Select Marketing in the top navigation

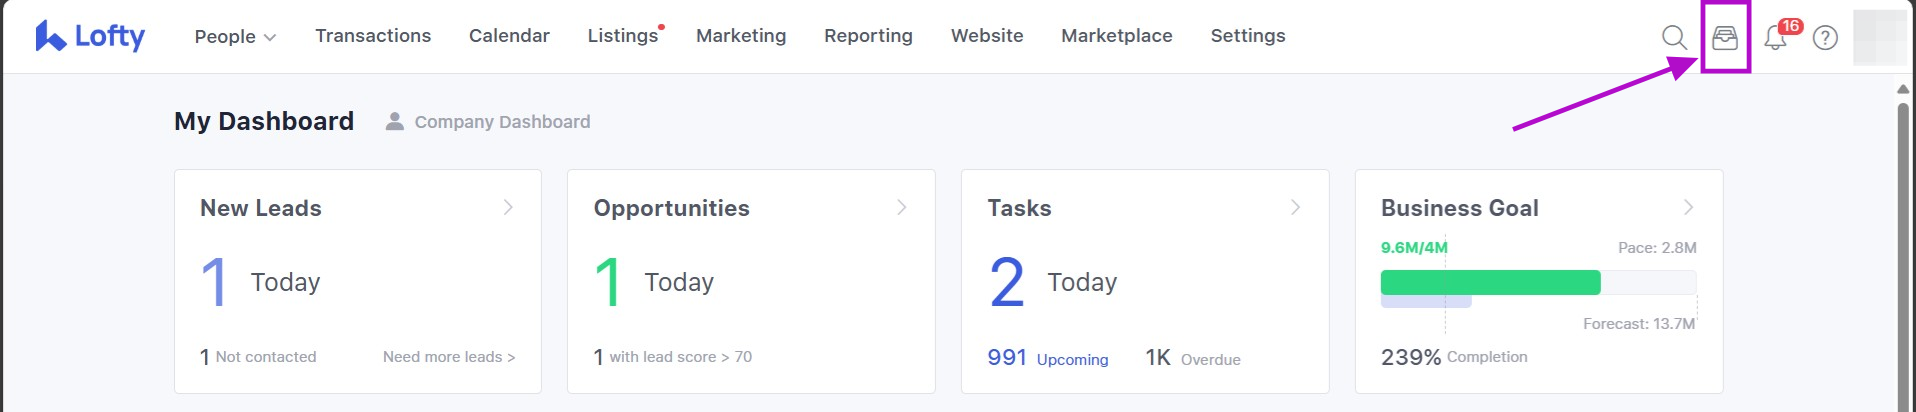[741, 36]
